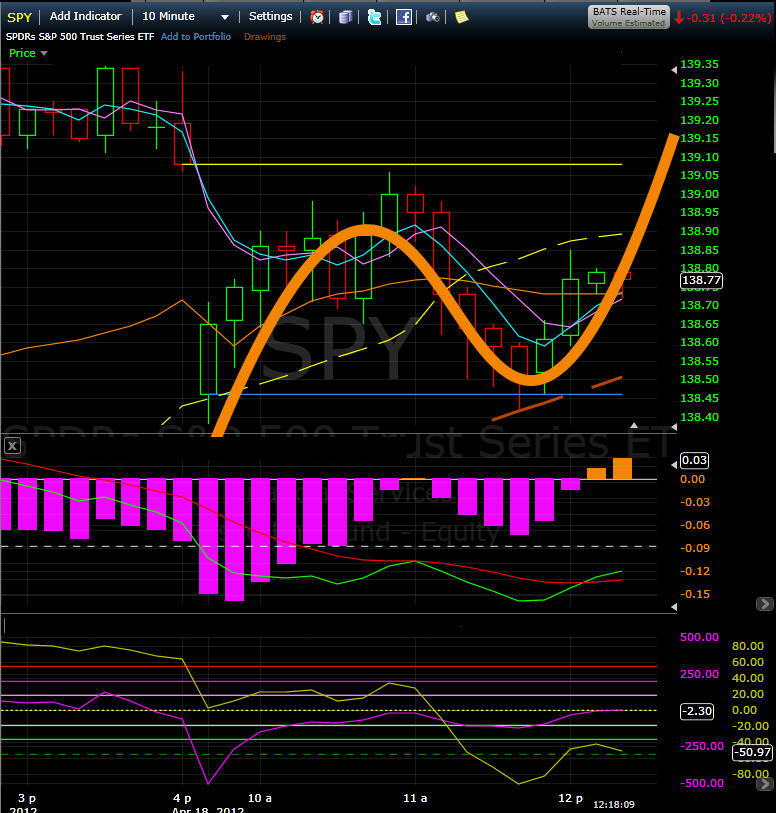
Task: Take a chart snapshot with camera icon
Action: coord(432,18)
